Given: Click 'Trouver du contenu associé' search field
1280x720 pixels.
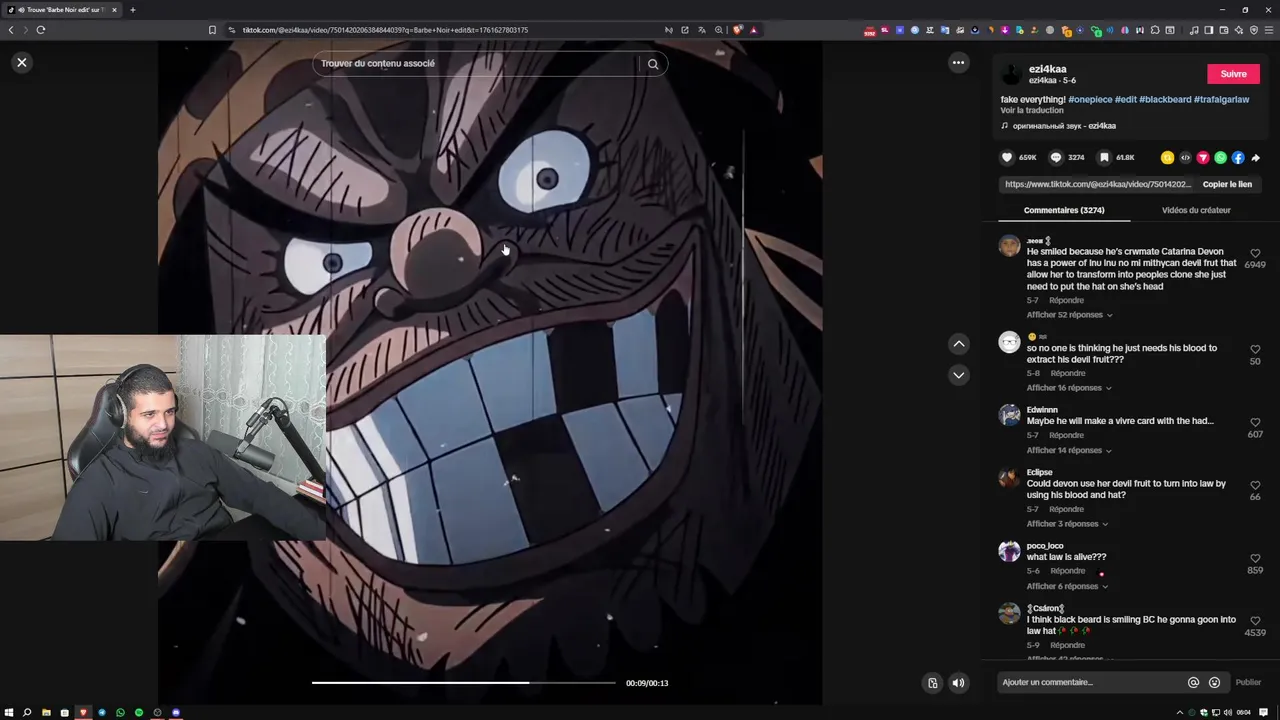Looking at the screenshot, I should click(x=477, y=64).
